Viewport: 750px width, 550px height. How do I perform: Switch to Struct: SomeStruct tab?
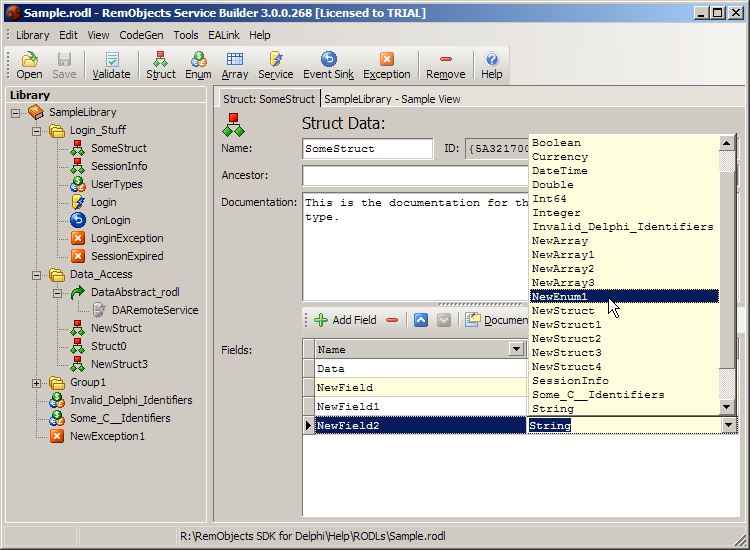pyautogui.click(x=269, y=99)
